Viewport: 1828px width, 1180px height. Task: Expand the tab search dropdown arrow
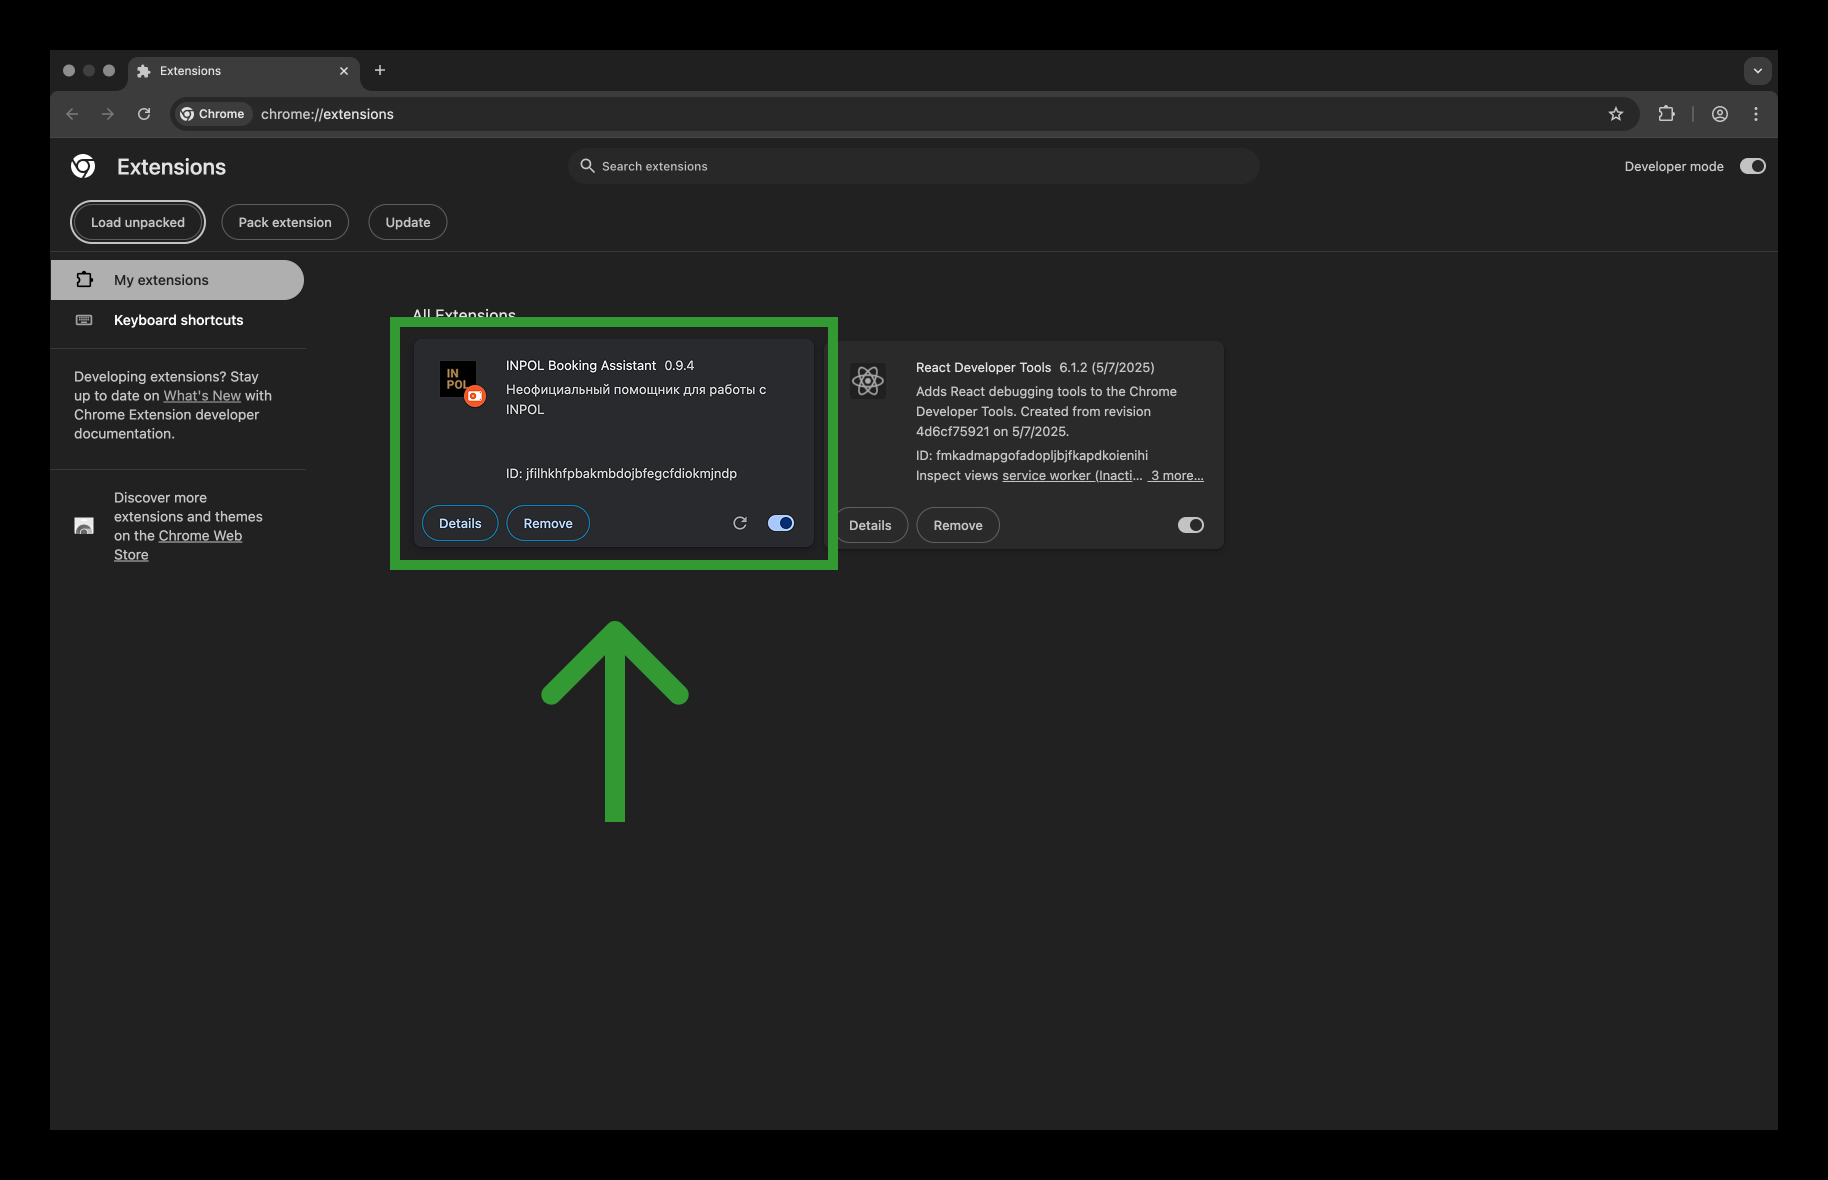[1758, 71]
